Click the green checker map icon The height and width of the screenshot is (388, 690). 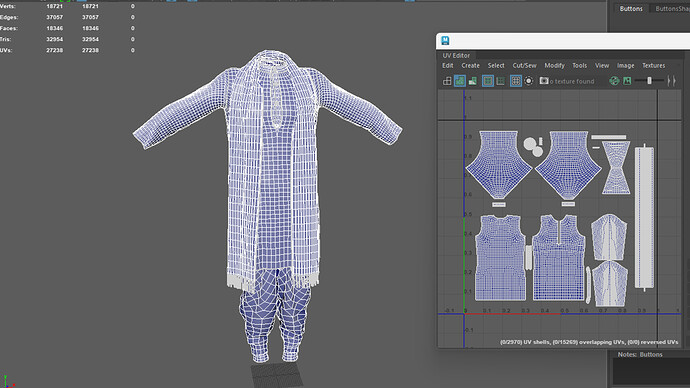614,81
